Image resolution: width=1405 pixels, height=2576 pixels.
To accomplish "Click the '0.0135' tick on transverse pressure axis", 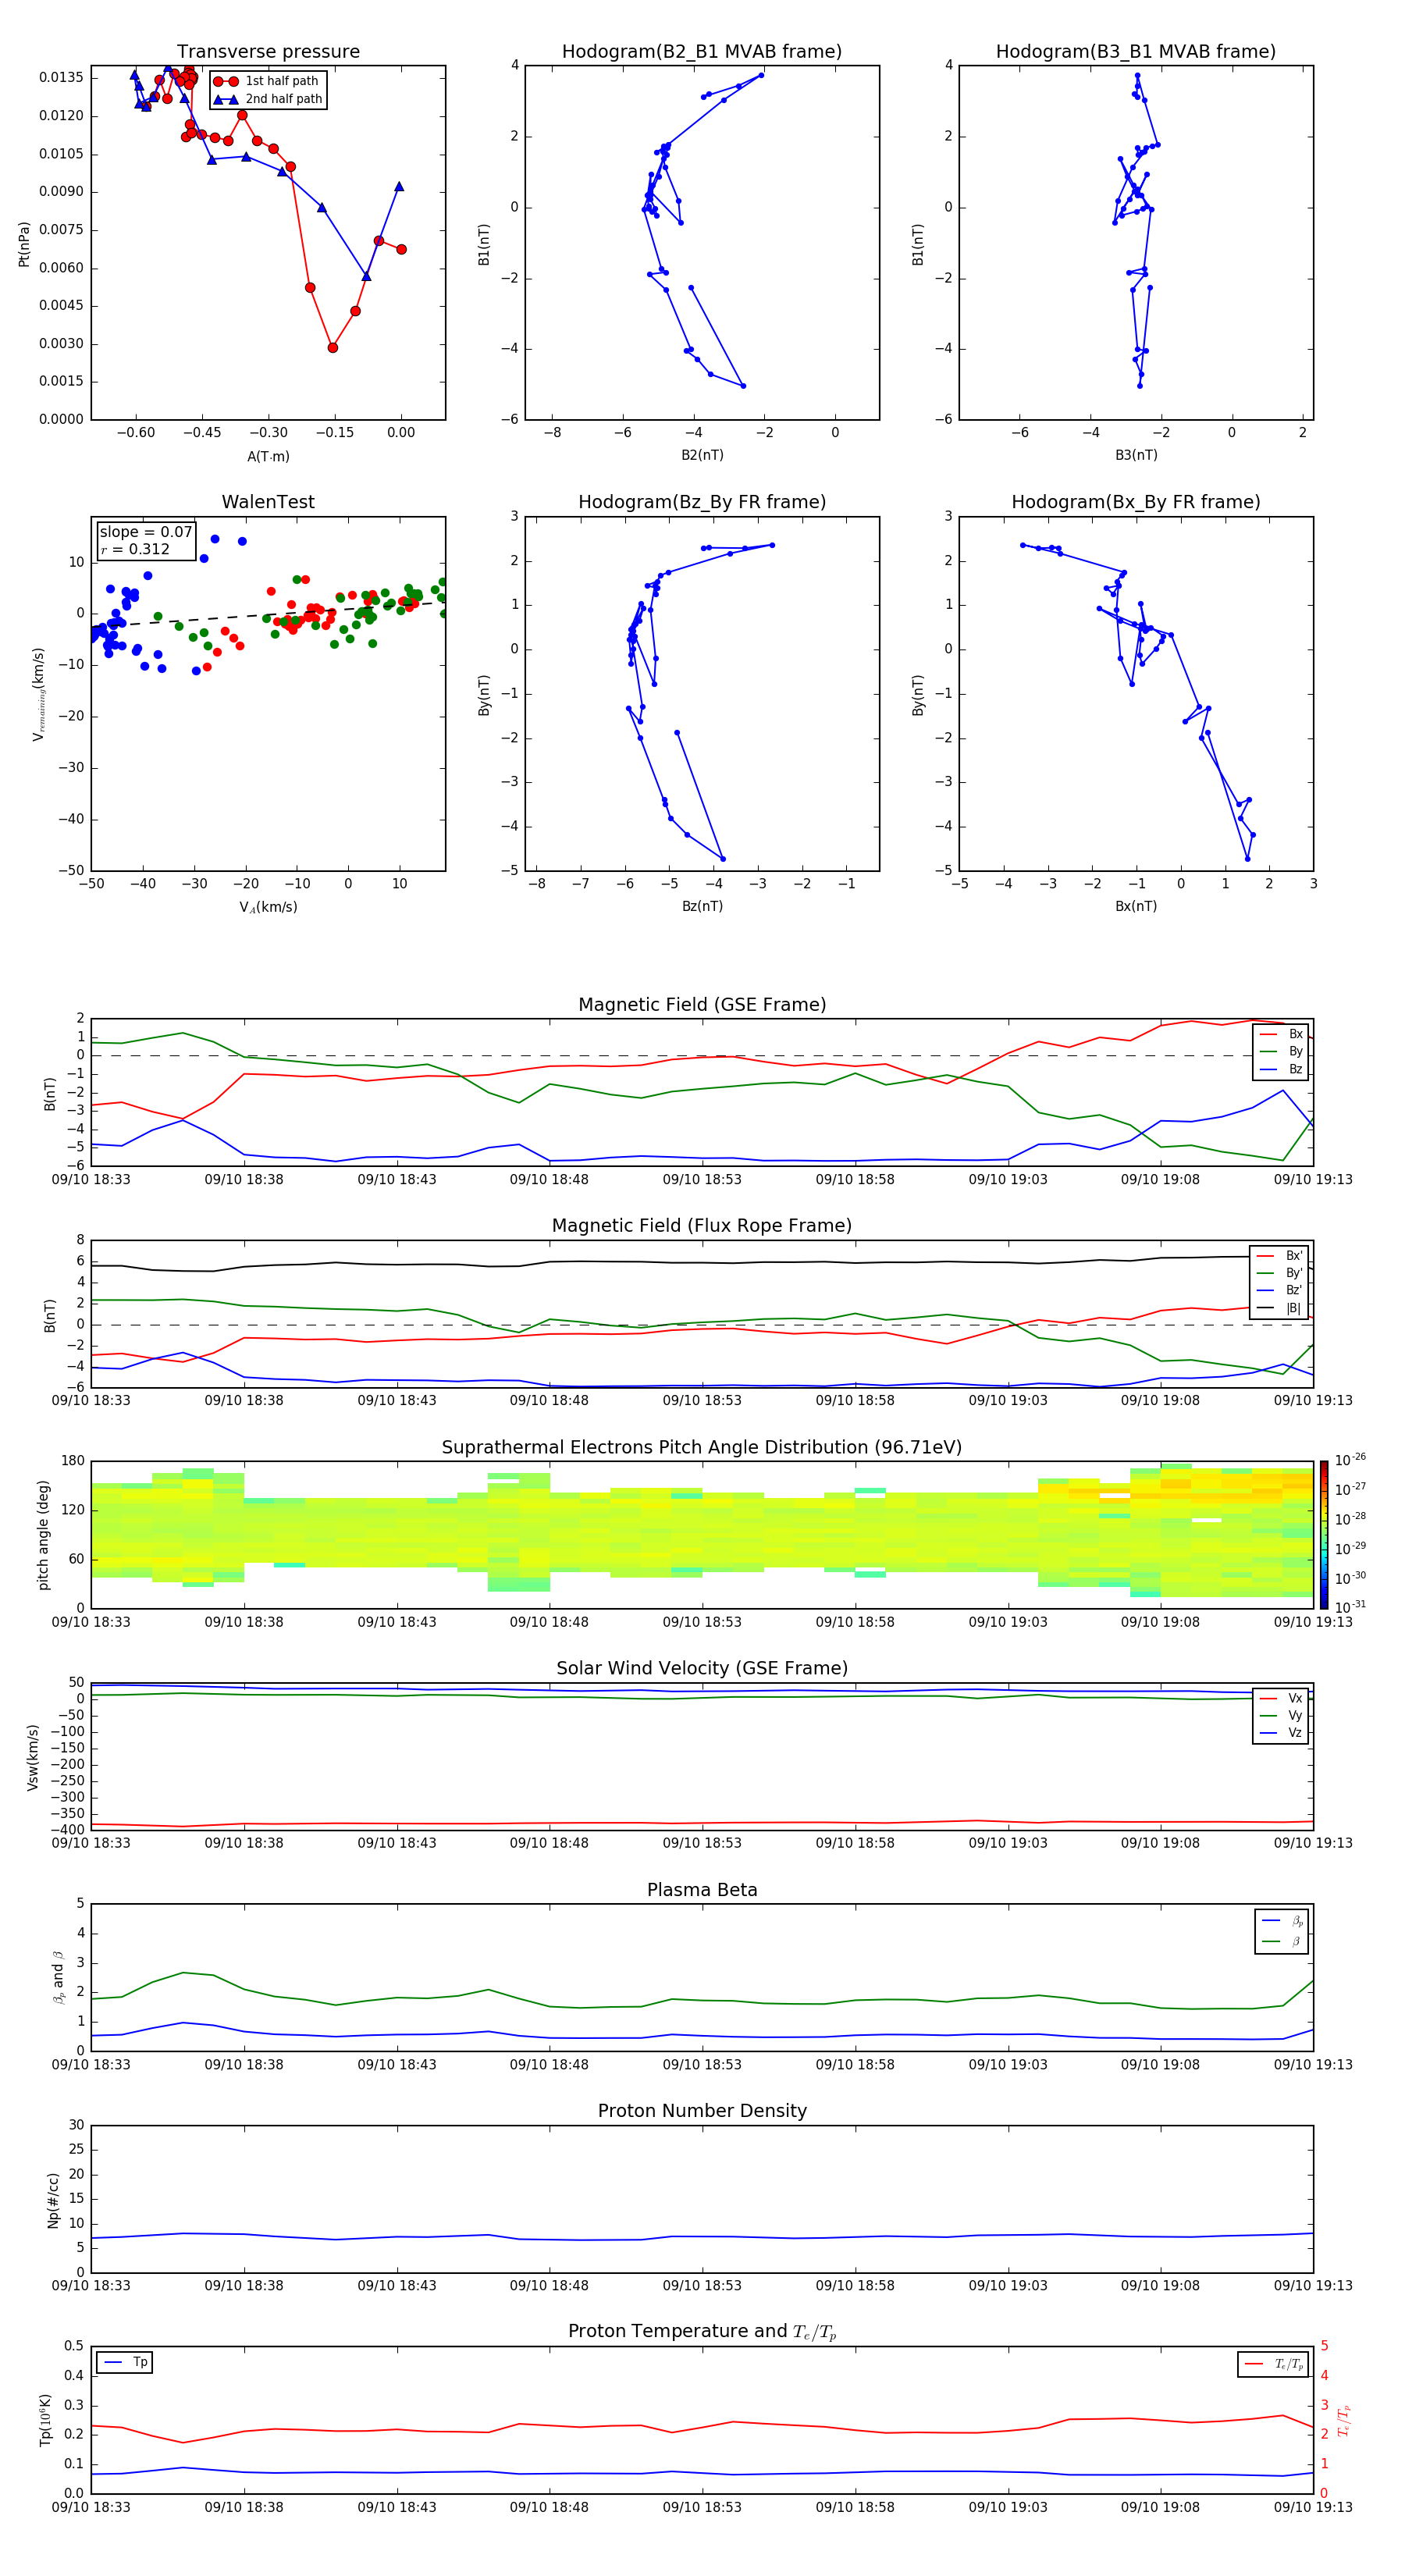I will pyautogui.click(x=61, y=78).
